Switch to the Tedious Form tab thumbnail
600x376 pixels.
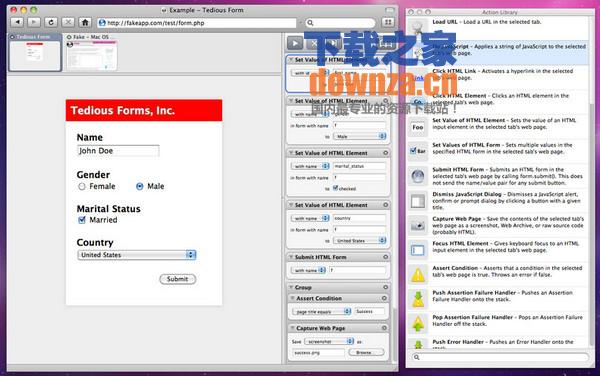35,52
